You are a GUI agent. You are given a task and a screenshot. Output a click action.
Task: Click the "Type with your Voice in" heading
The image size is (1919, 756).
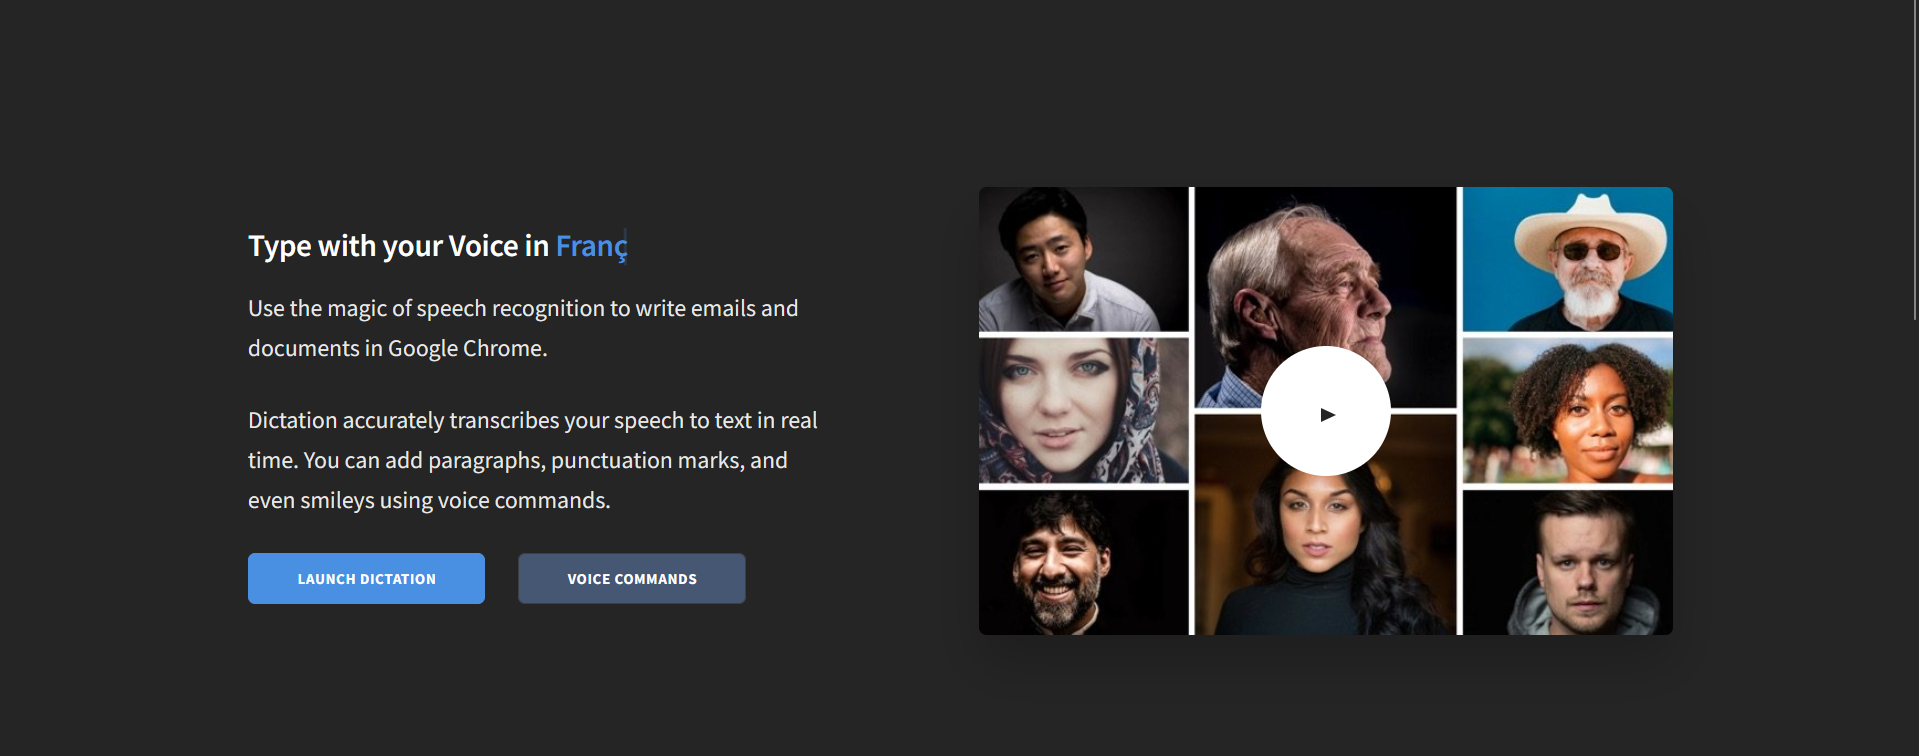tap(398, 246)
